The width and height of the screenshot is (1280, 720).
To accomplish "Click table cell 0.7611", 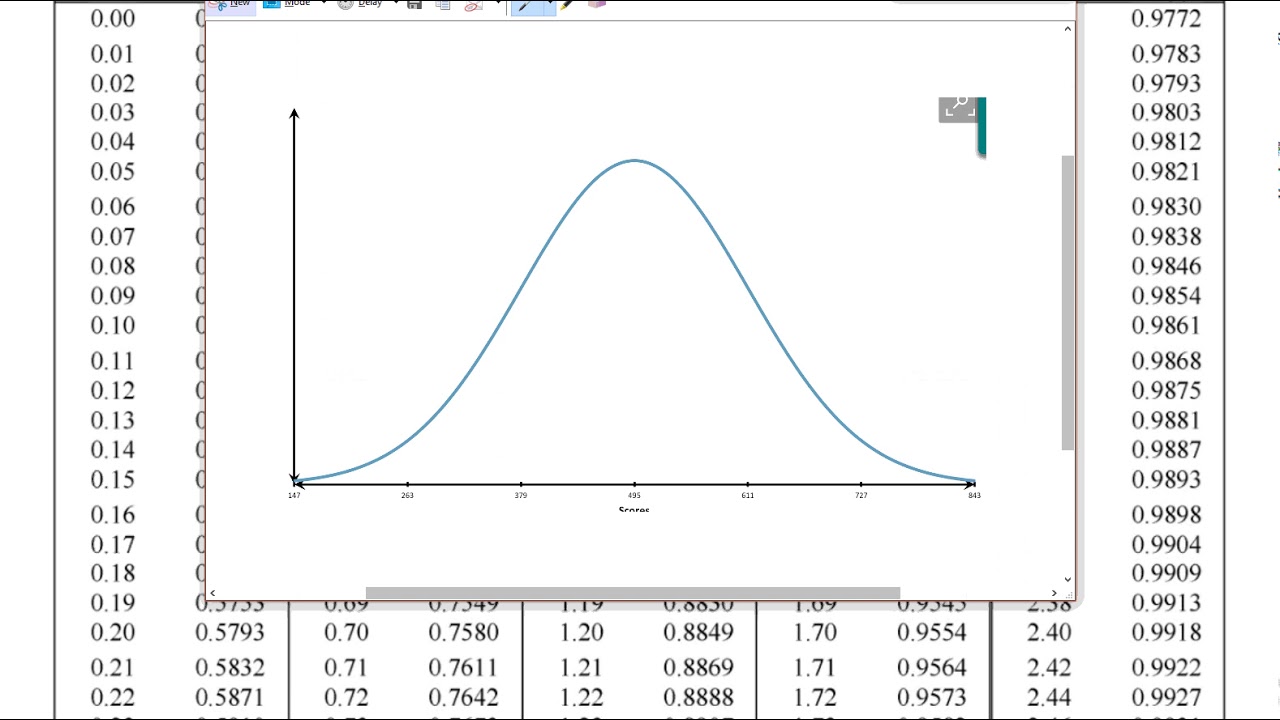I will pos(464,668).
